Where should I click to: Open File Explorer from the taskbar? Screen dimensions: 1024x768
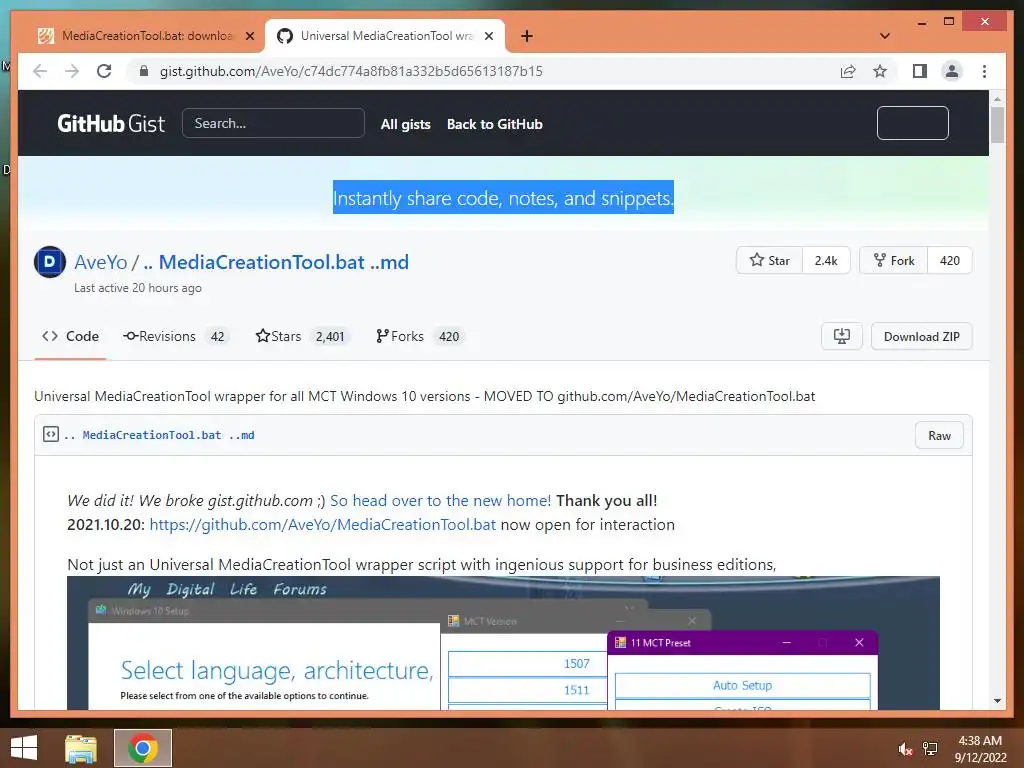(x=81, y=748)
